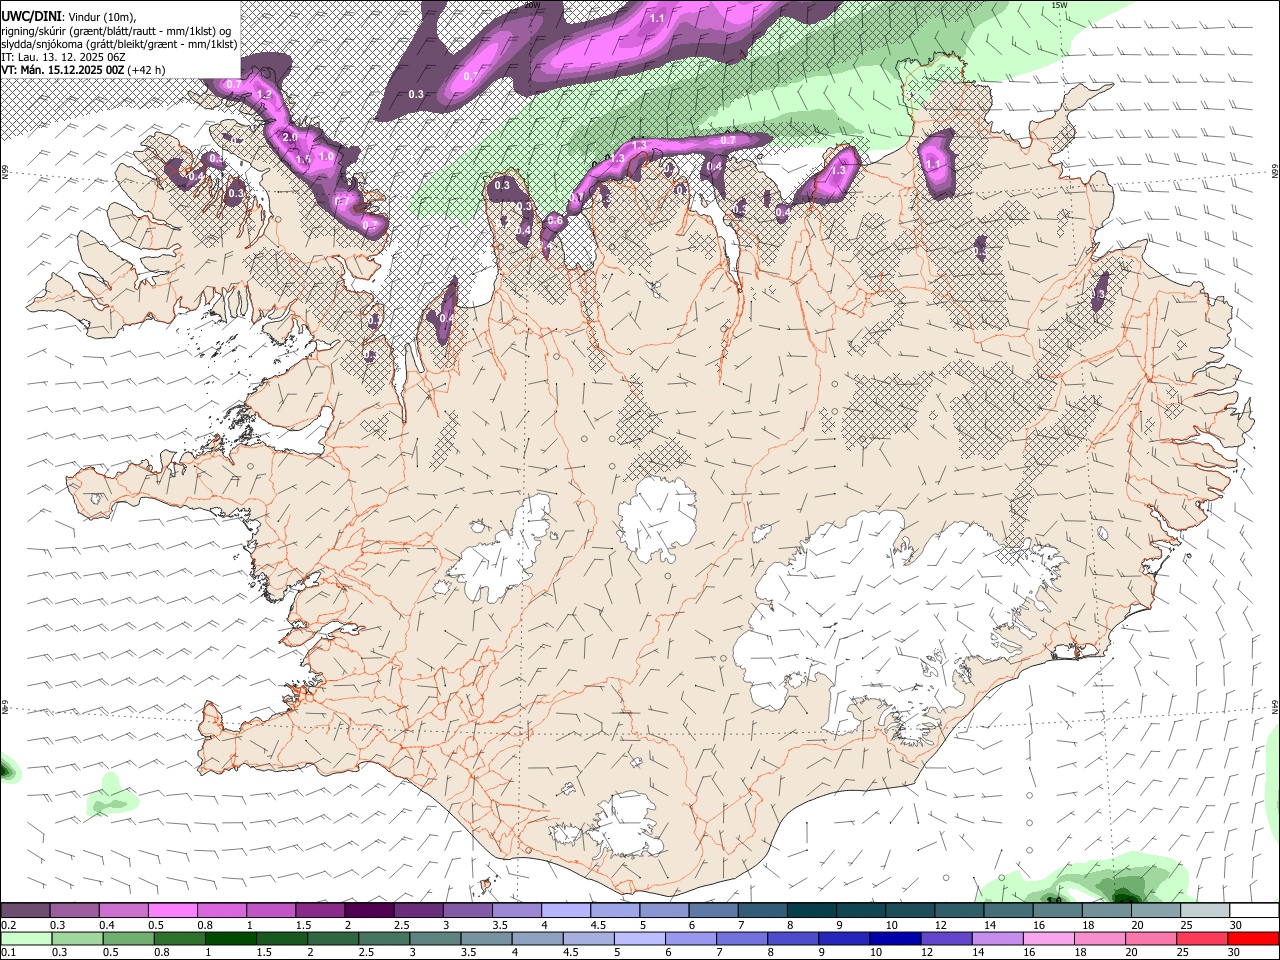The image size is (1280, 960).
Task: Click the '0.1' label under lower legend
Action: tap(7, 953)
